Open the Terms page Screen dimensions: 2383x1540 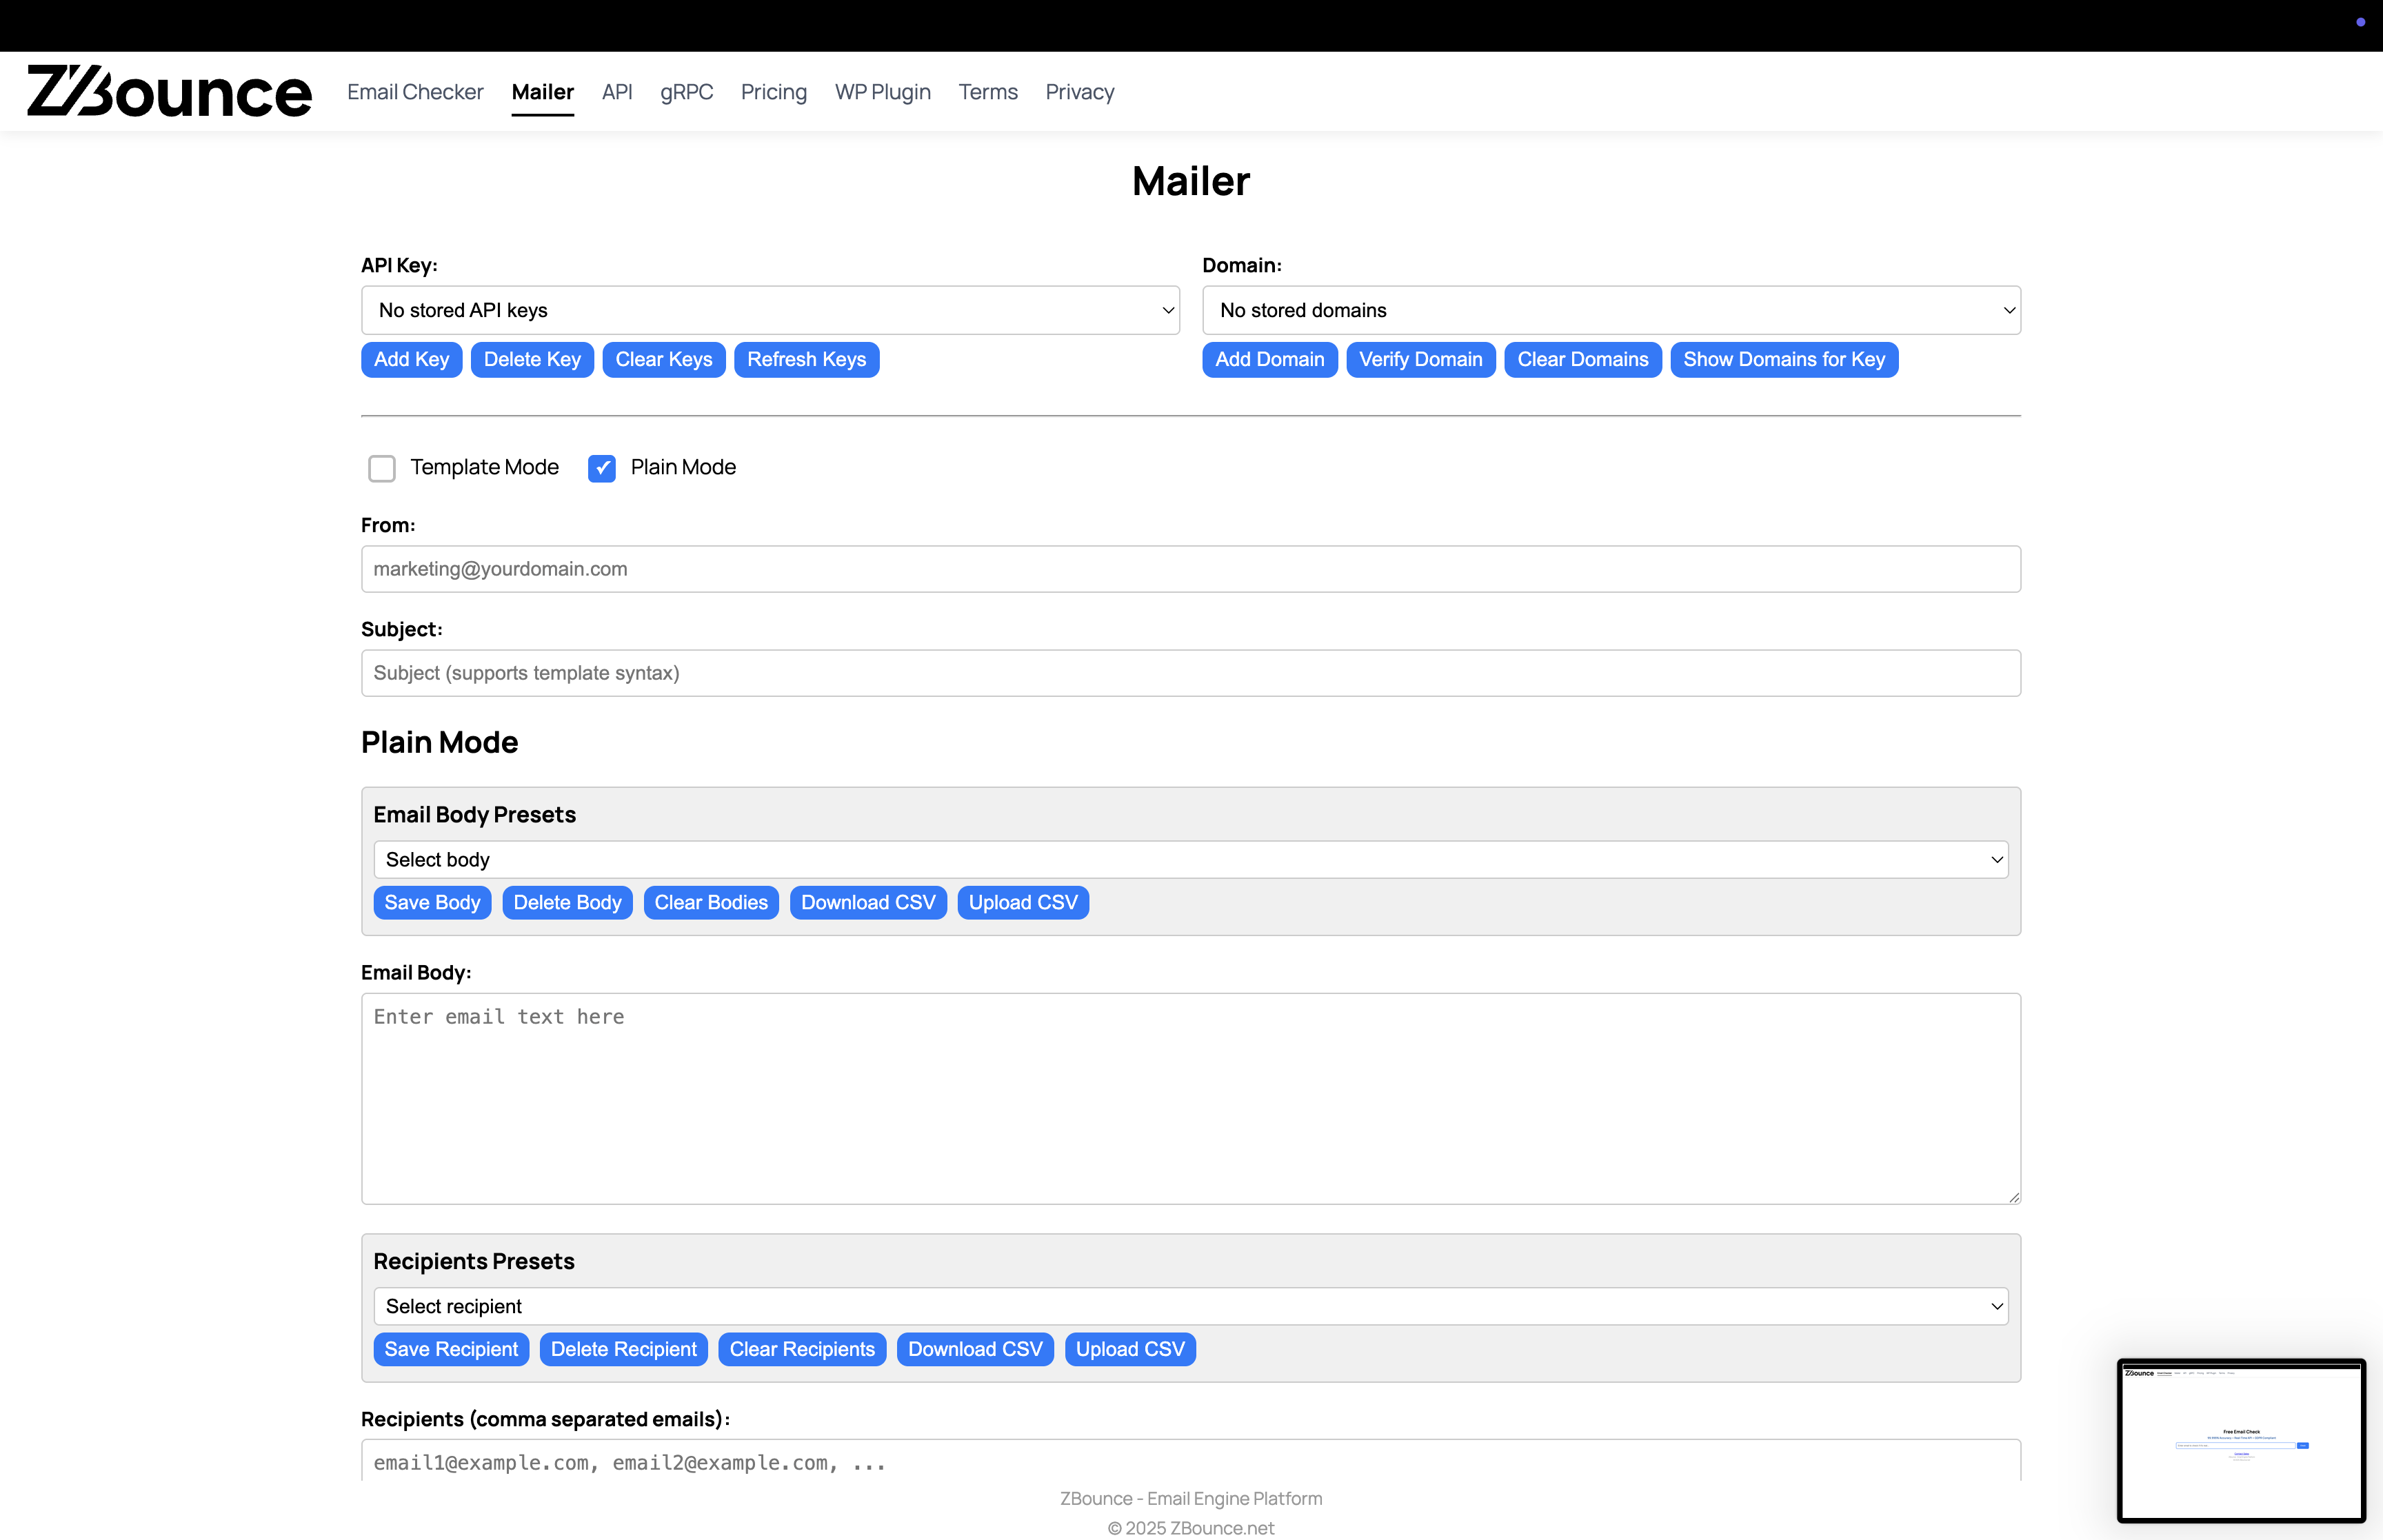(988, 92)
